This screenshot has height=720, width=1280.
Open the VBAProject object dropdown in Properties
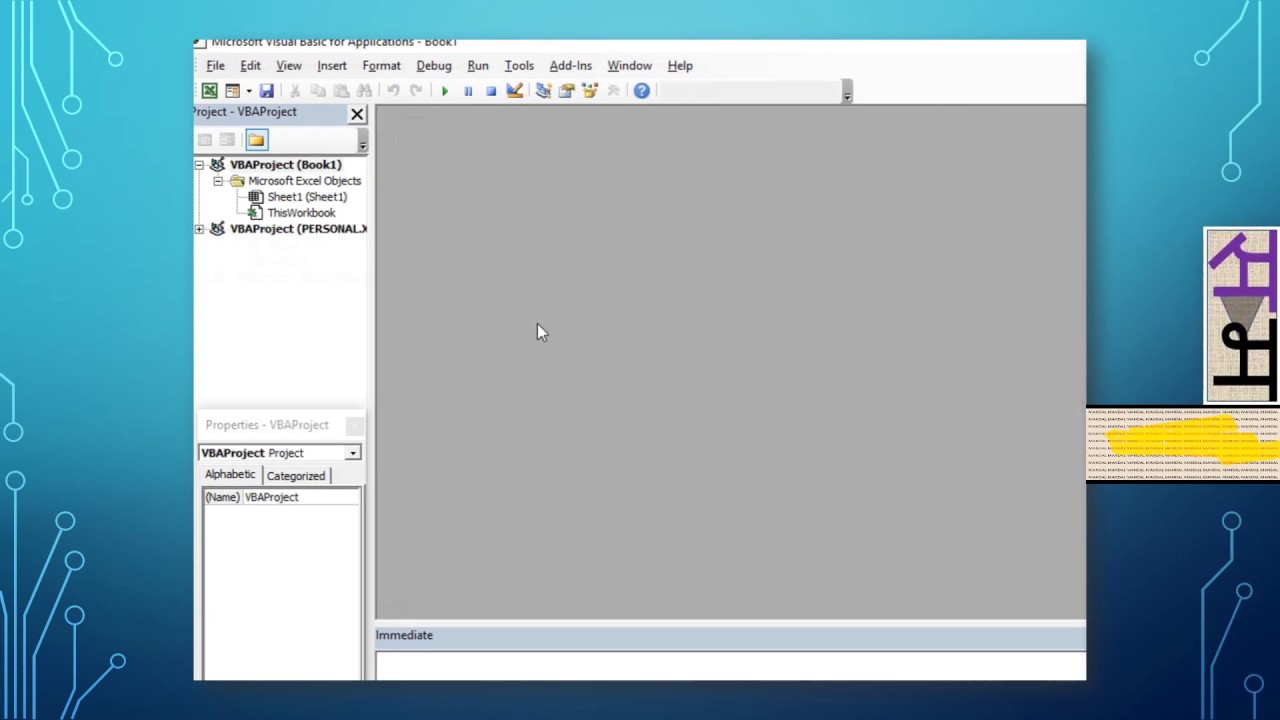[353, 453]
